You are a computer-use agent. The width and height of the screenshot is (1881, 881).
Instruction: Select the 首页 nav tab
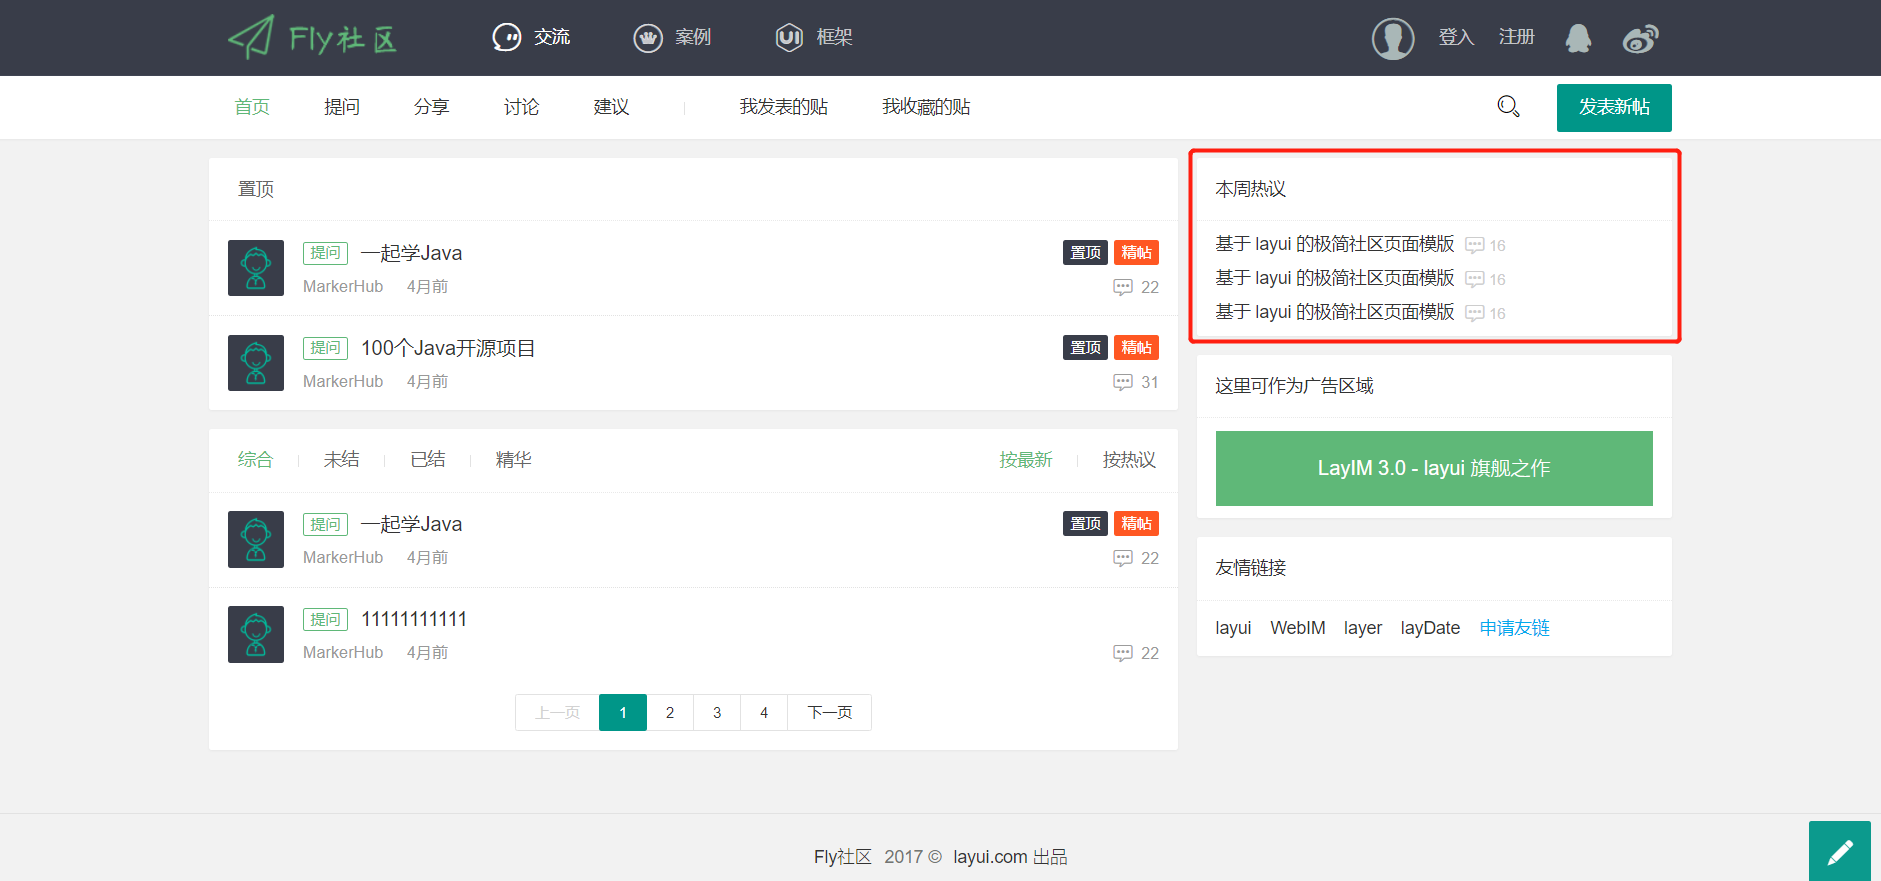coord(252,107)
